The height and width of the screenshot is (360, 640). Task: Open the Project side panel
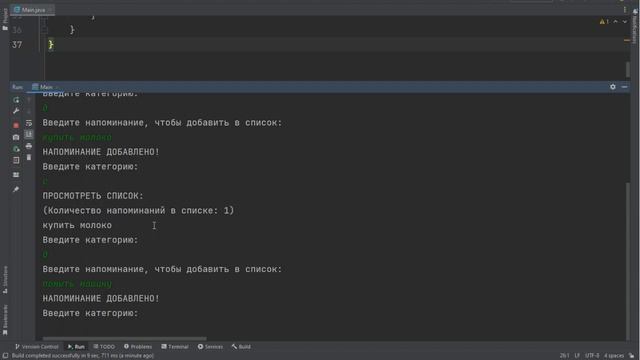pyautogui.click(x=5, y=20)
